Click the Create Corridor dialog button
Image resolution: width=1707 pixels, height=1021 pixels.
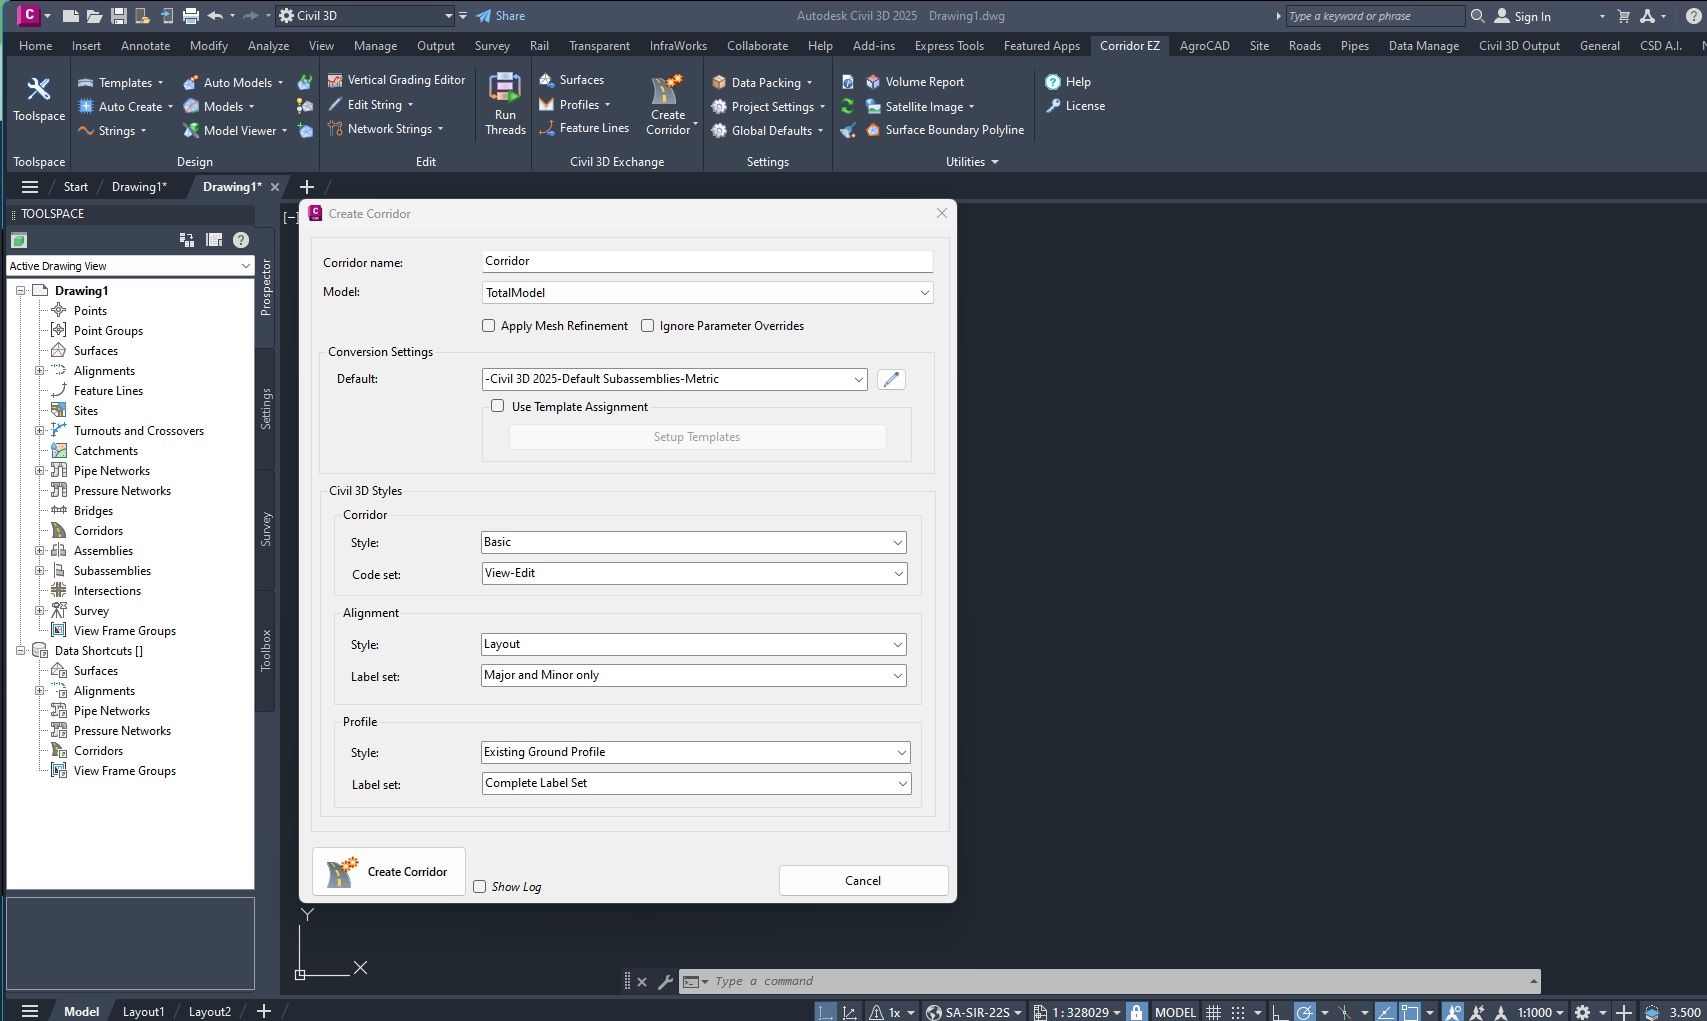click(389, 872)
